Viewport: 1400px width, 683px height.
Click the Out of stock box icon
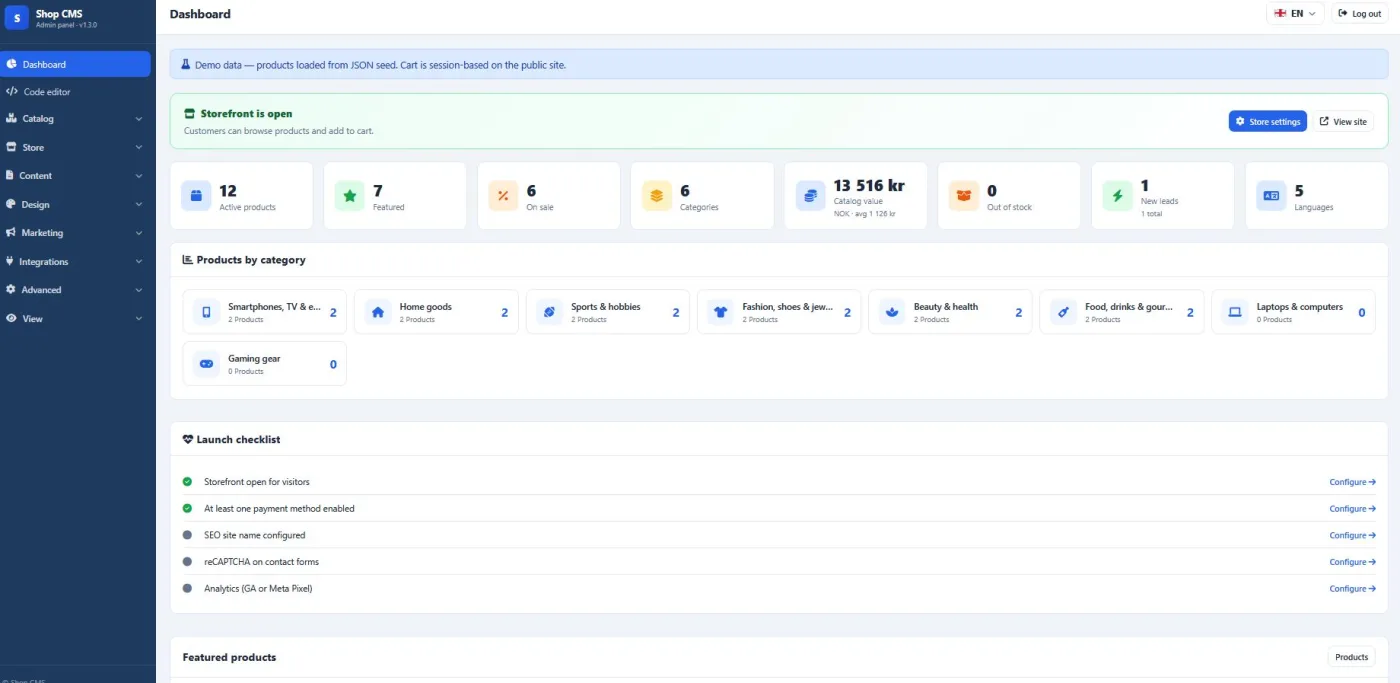(x=964, y=196)
